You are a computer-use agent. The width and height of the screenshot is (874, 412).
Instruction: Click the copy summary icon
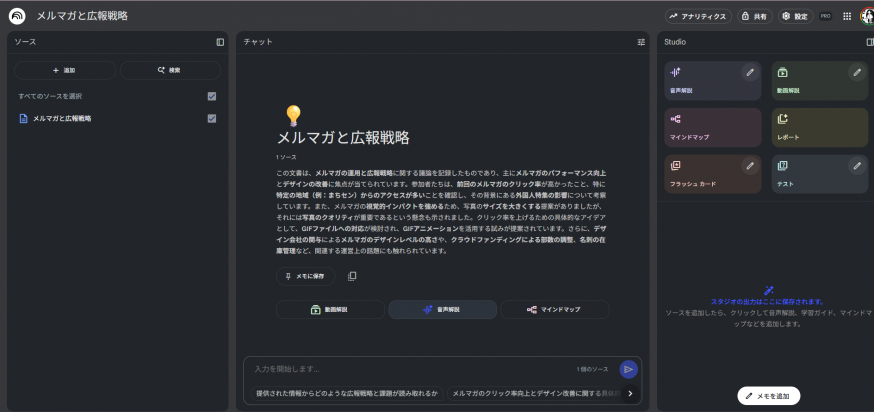tap(352, 276)
